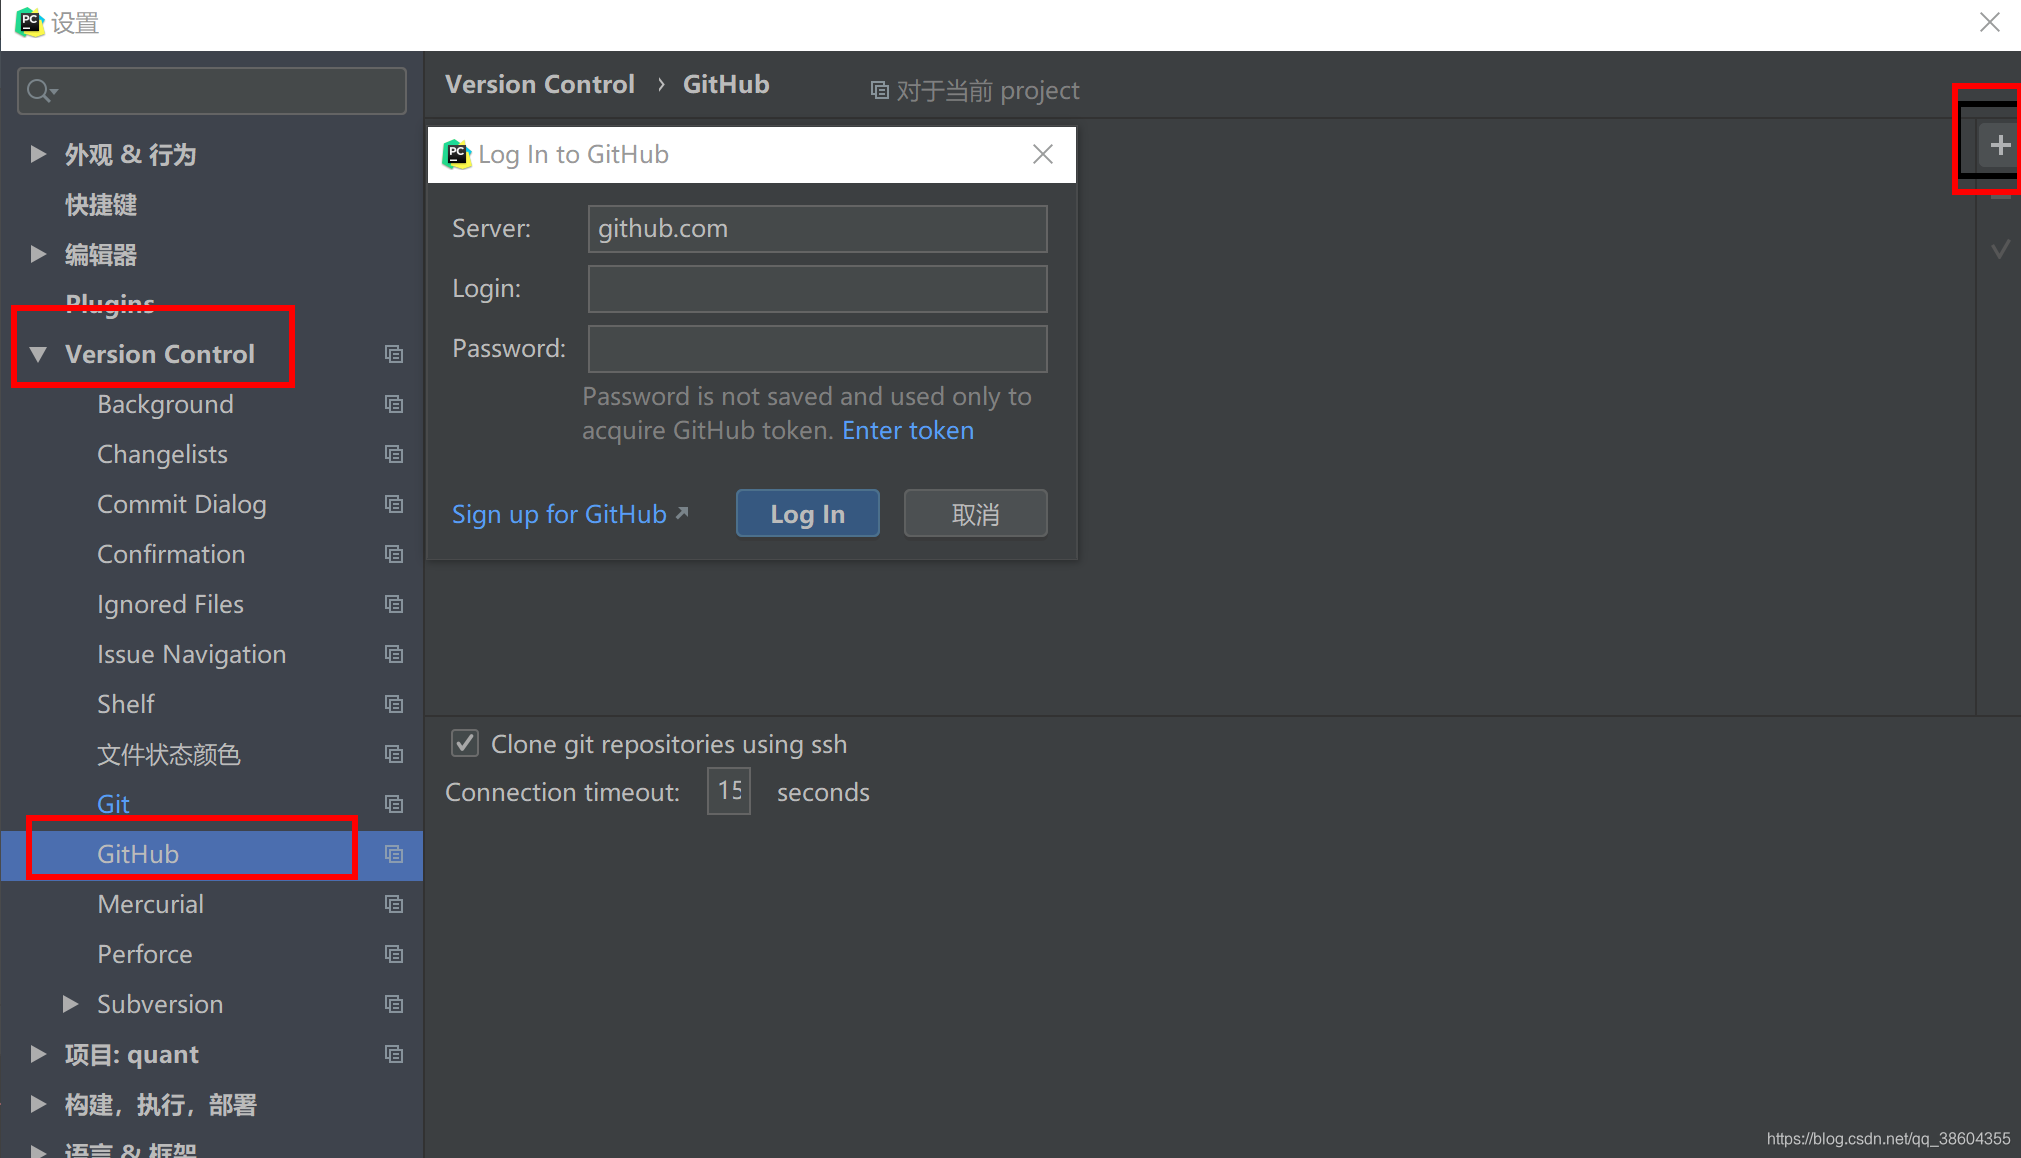Image resolution: width=2021 pixels, height=1158 pixels.
Task: Click project-level icon beside Commit Dialog
Action: click(394, 504)
